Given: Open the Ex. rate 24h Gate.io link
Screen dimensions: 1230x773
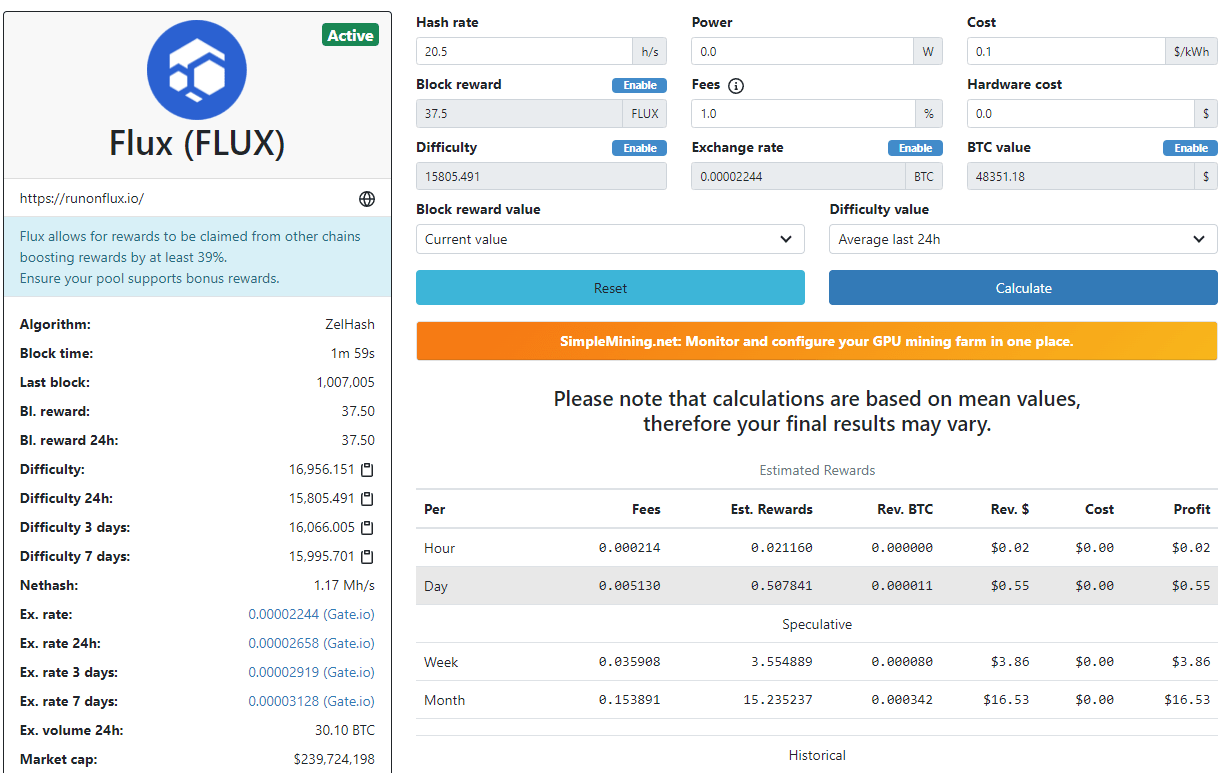Looking at the screenshot, I should click(x=311, y=643).
